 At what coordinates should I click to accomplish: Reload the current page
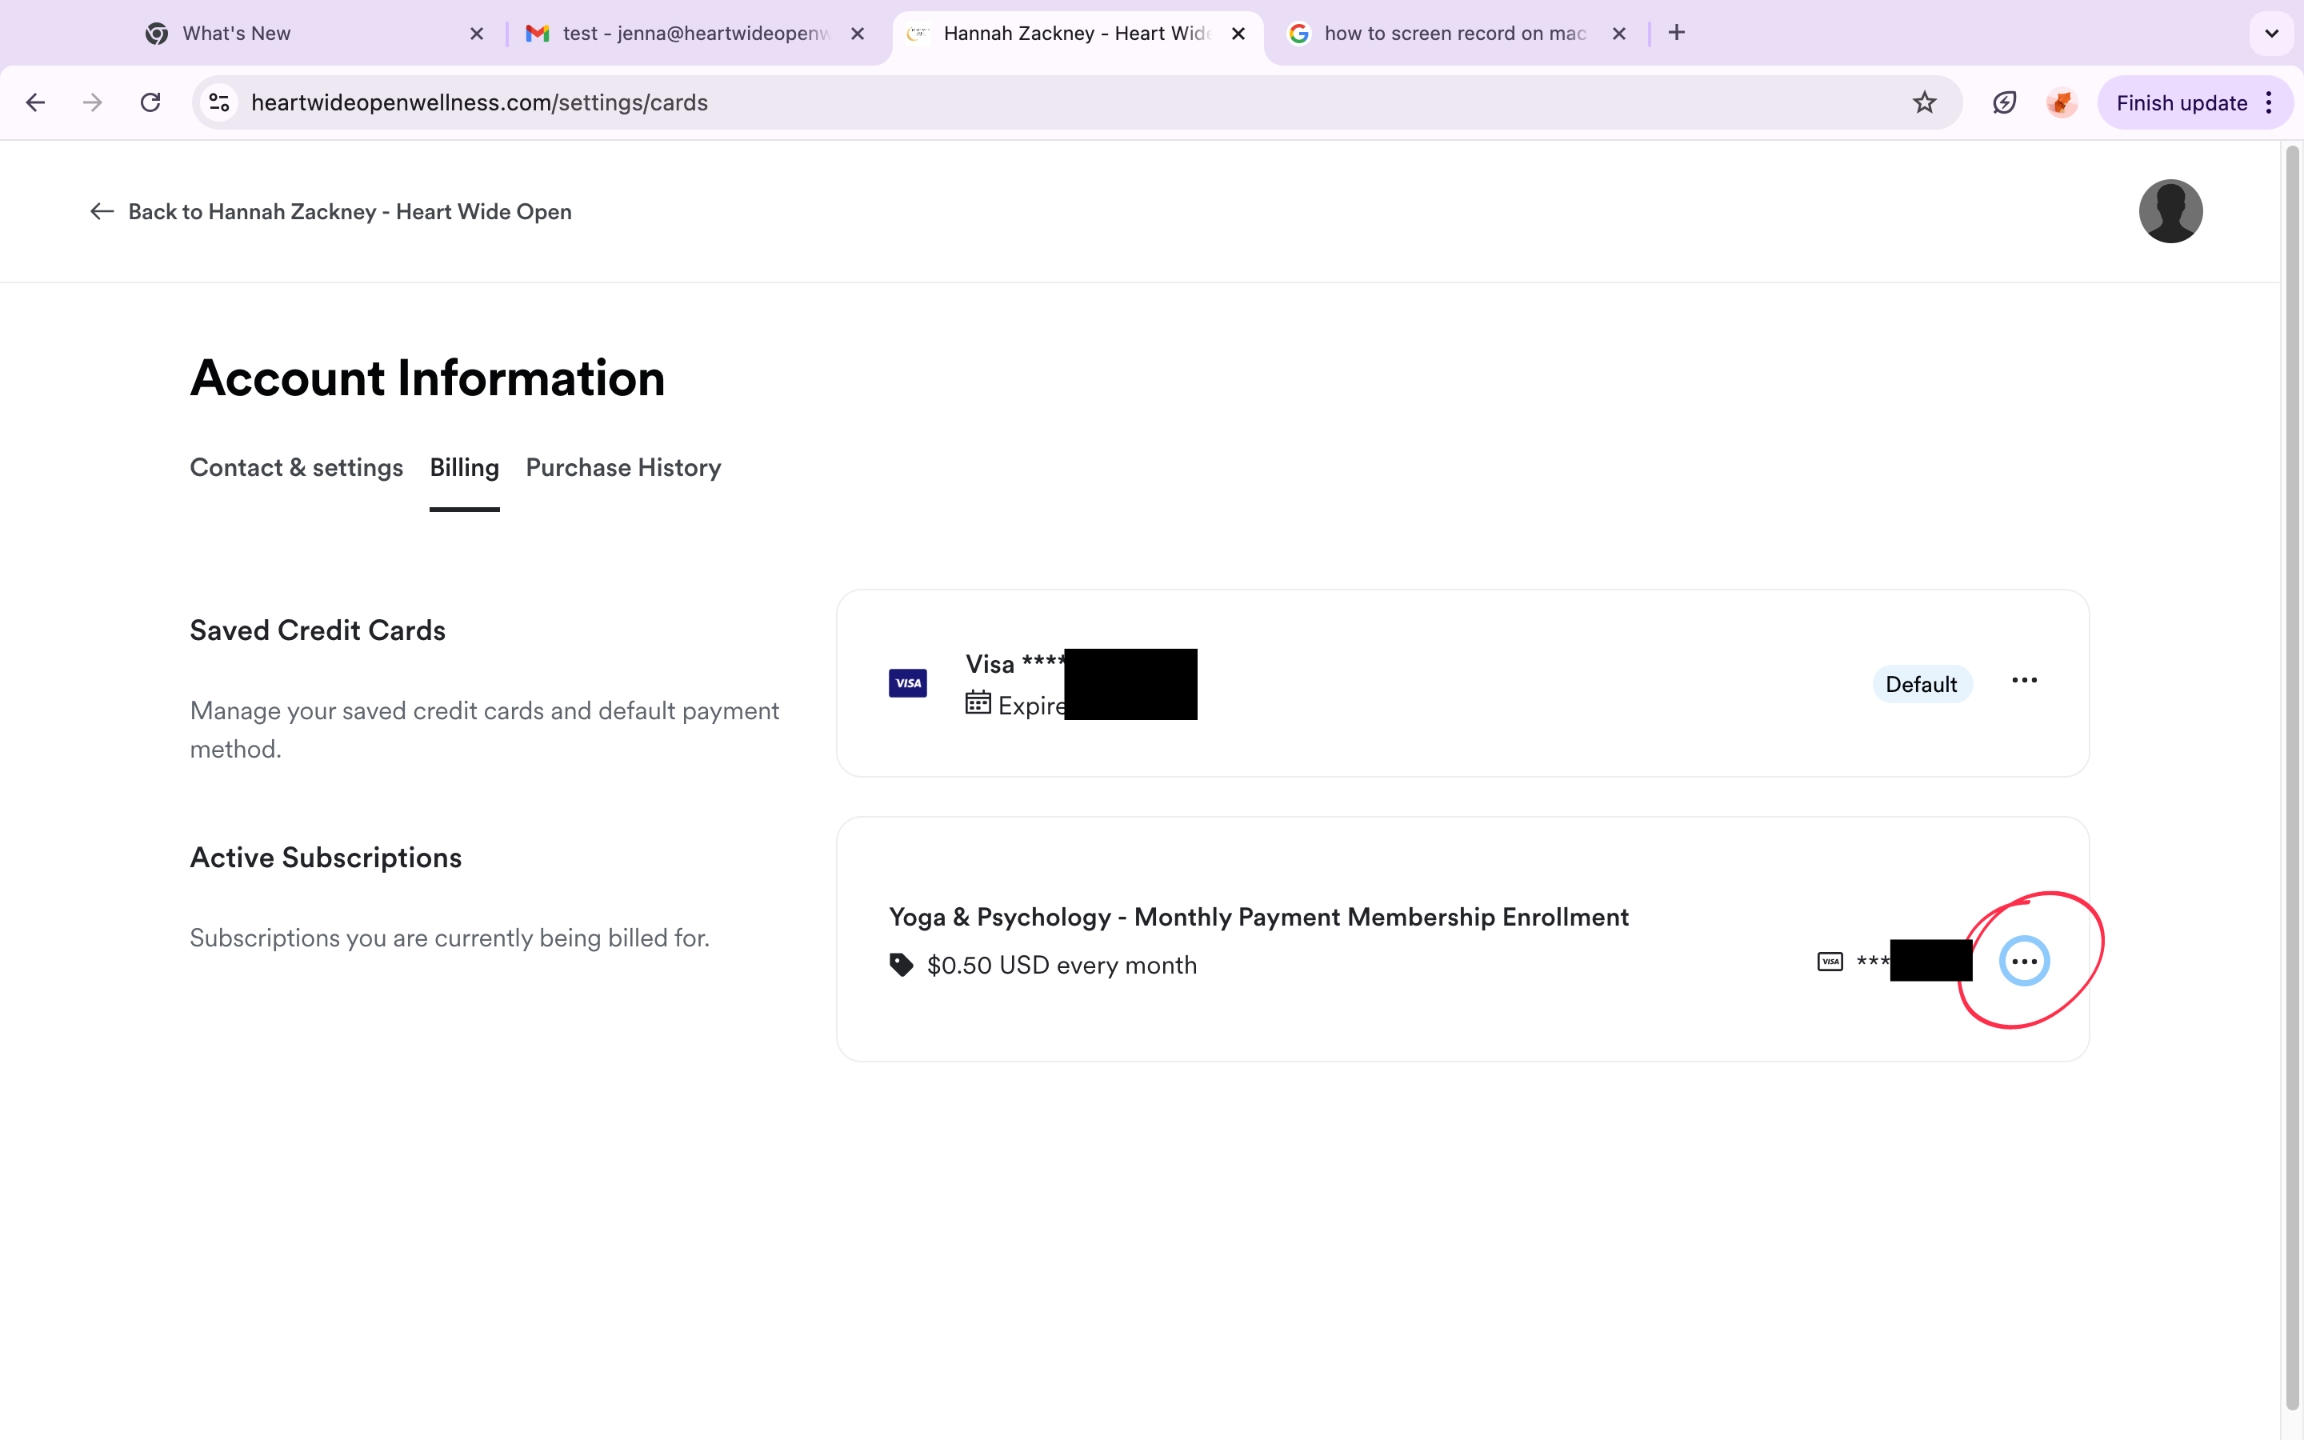[x=150, y=102]
